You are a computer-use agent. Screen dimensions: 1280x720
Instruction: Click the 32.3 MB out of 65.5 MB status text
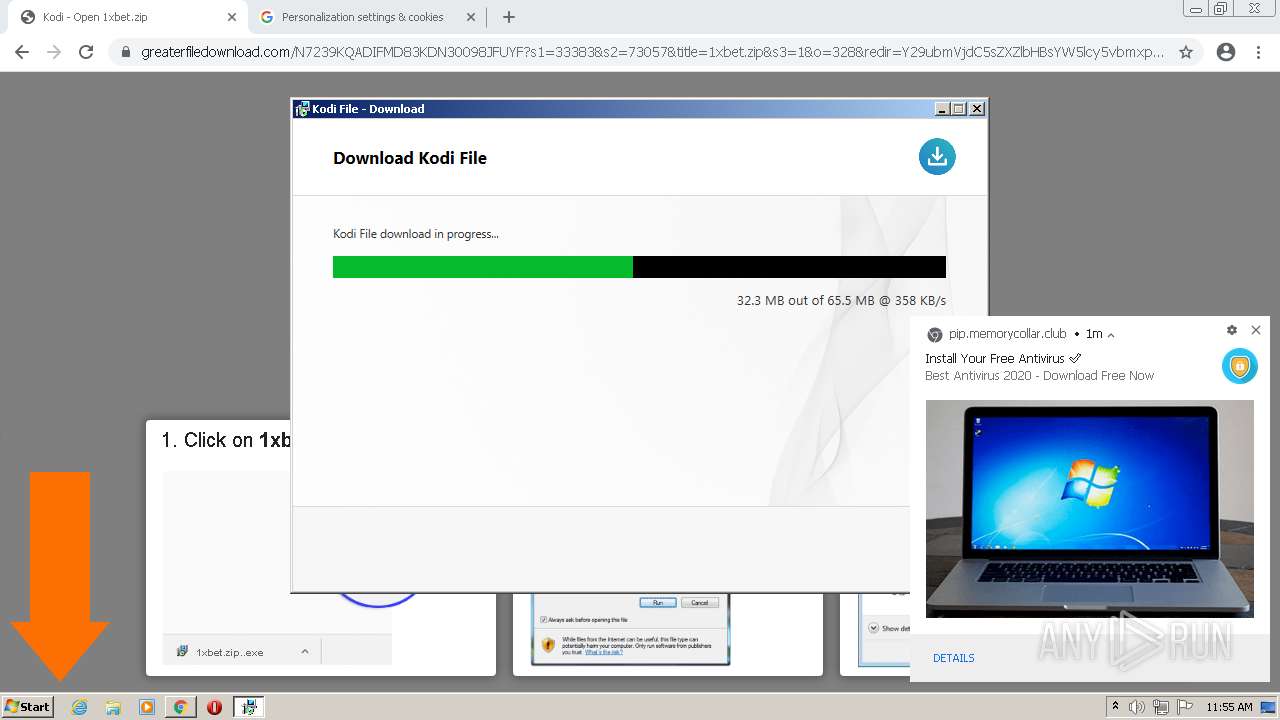pos(841,300)
